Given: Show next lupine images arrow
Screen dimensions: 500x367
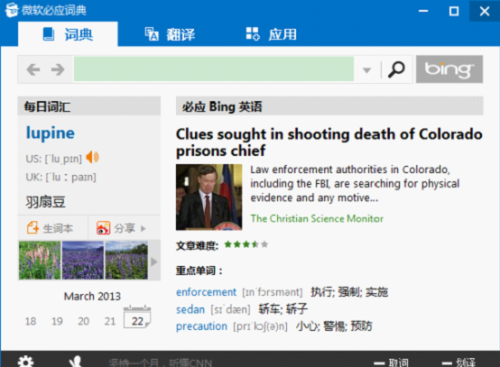Looking at the screenshot, I should click(x=154, y=262).
